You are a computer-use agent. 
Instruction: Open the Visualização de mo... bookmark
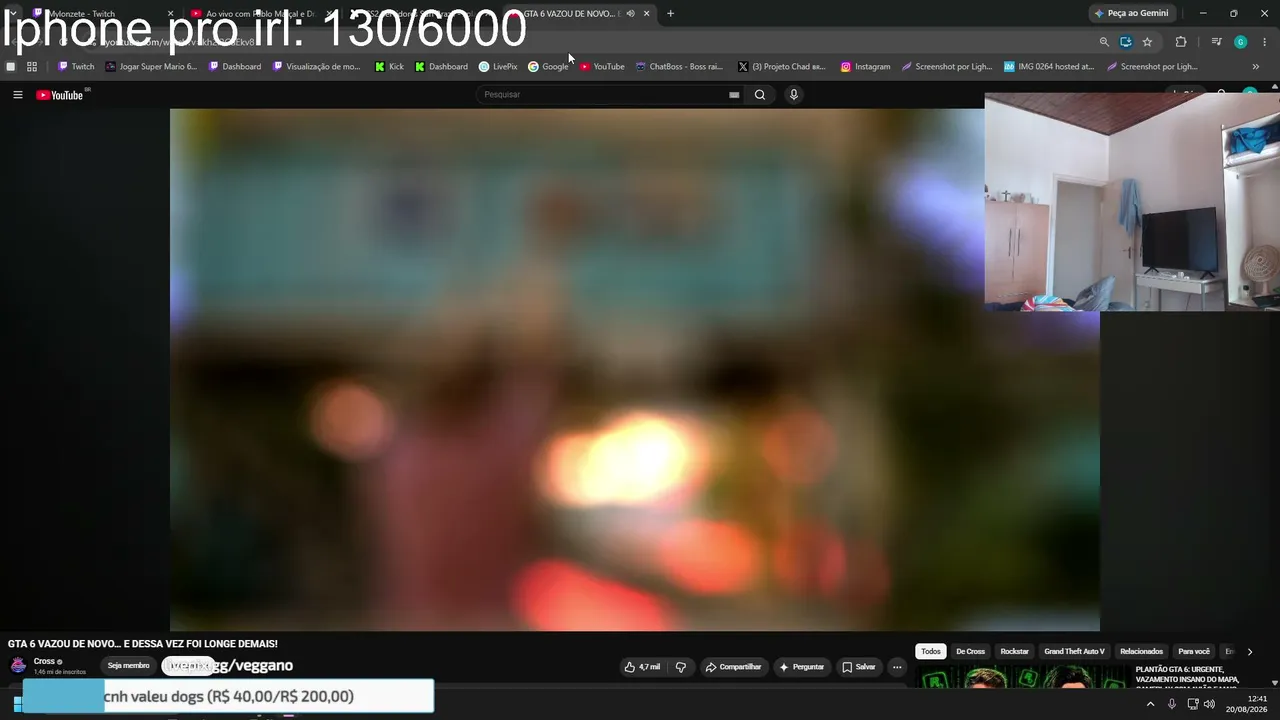[x=316, y=67]
